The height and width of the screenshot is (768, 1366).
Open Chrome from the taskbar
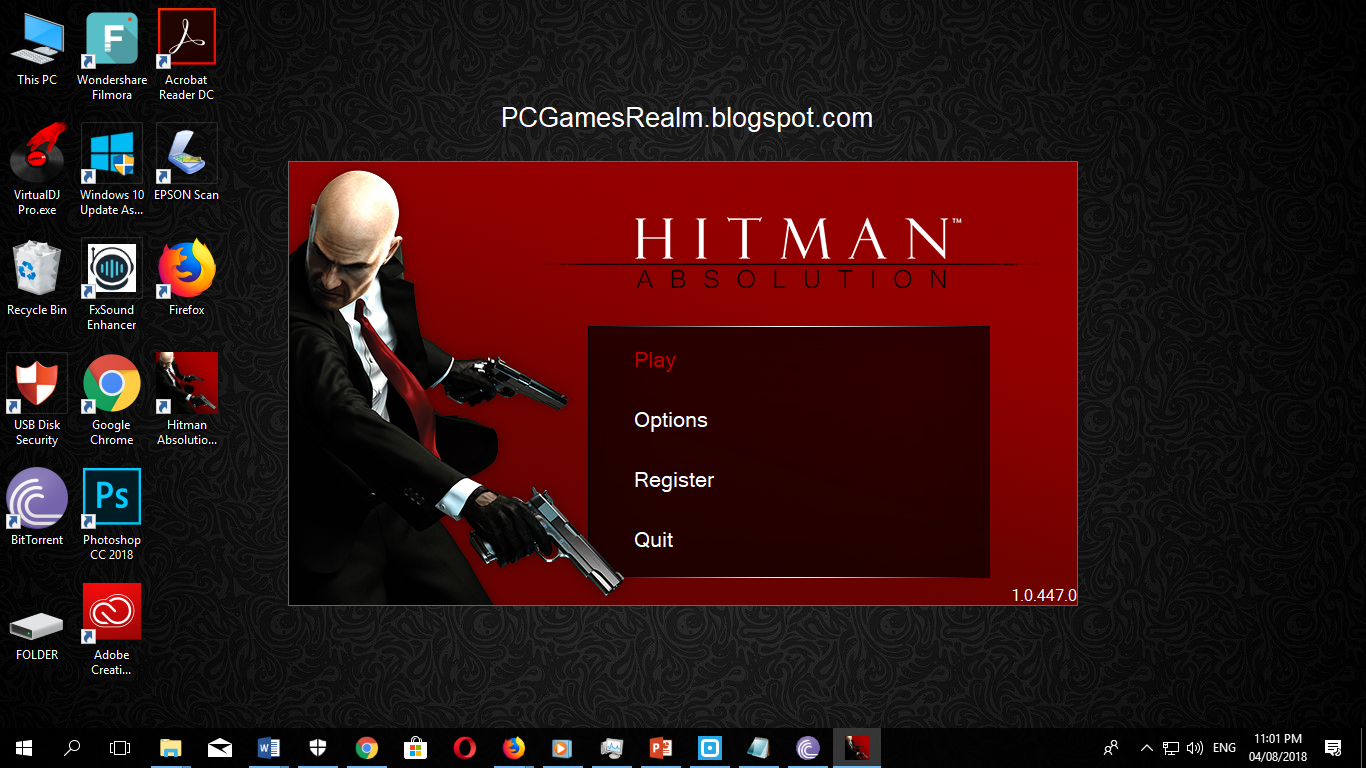[367, 747]
